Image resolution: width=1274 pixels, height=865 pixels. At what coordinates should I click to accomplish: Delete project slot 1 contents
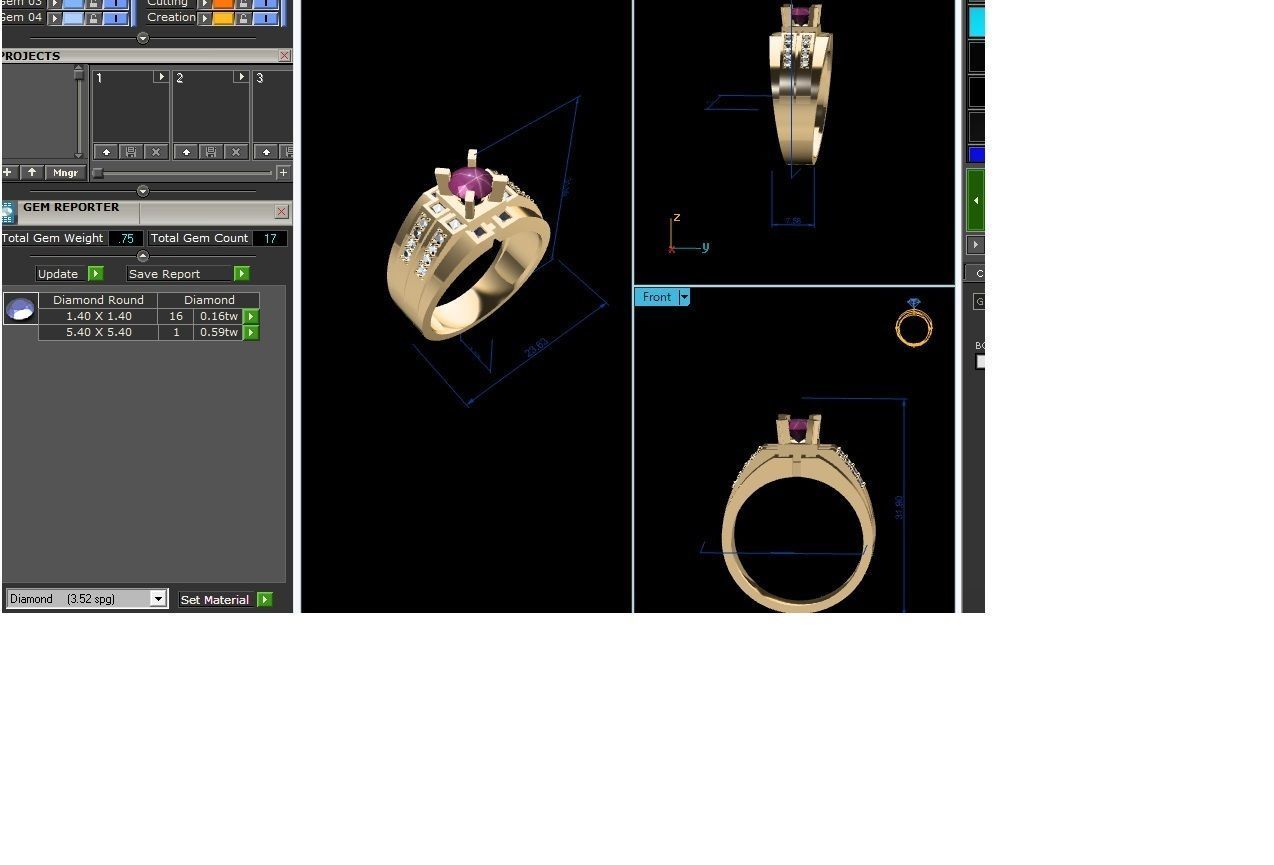point(156,152)
